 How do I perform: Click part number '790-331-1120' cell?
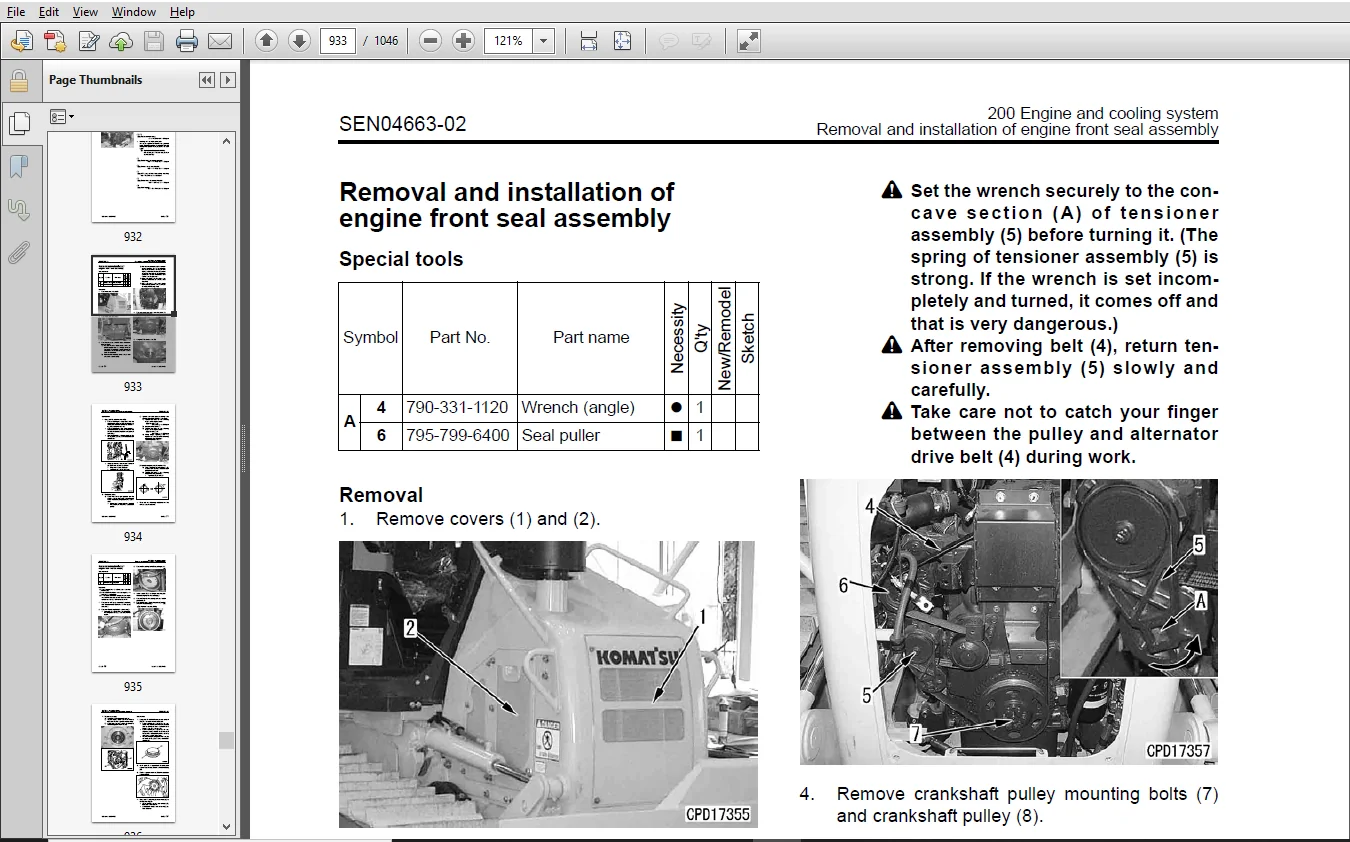[x=458, y=407]
